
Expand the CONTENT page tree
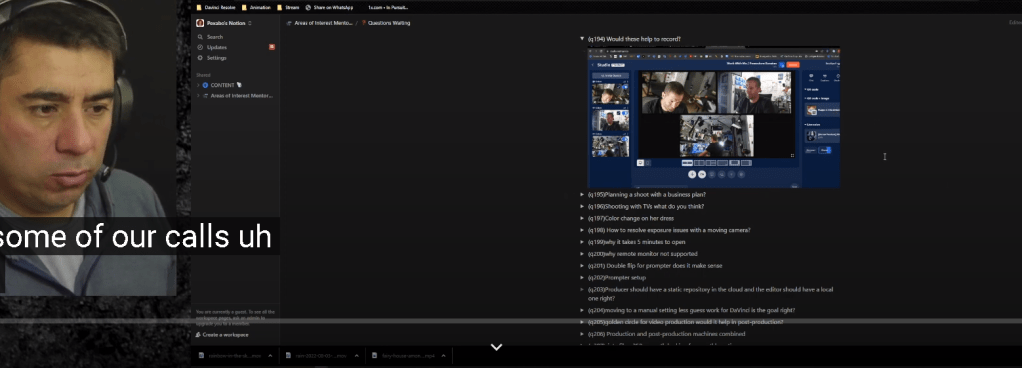(198, 85)
